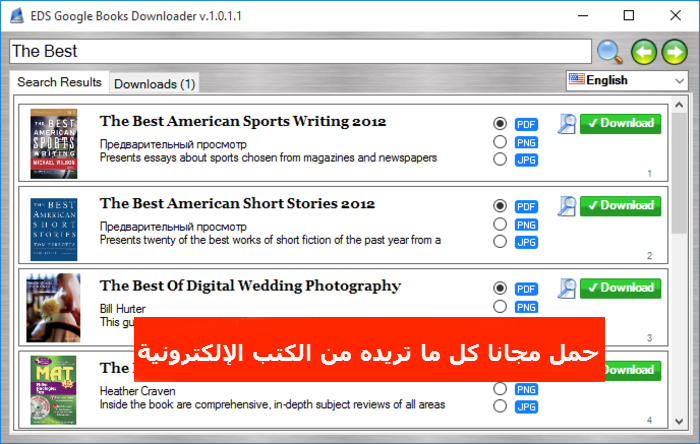
Task: Click PNG badge for Sports Writing 2012
Action: [526, 142]
